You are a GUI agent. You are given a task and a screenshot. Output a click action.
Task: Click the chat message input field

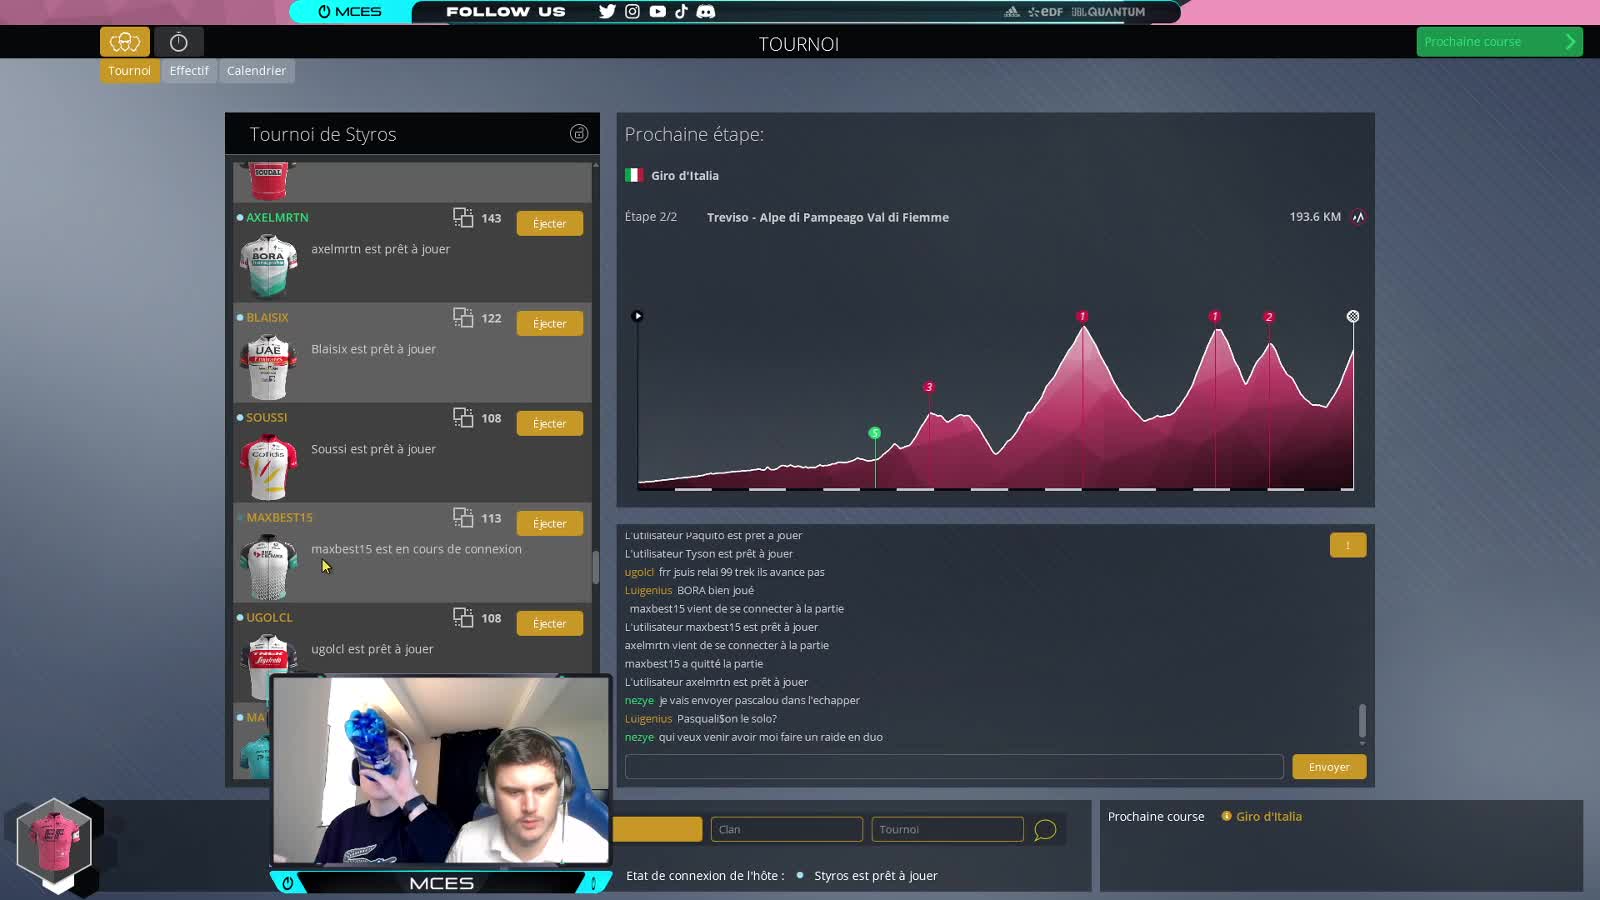point(953,767)
